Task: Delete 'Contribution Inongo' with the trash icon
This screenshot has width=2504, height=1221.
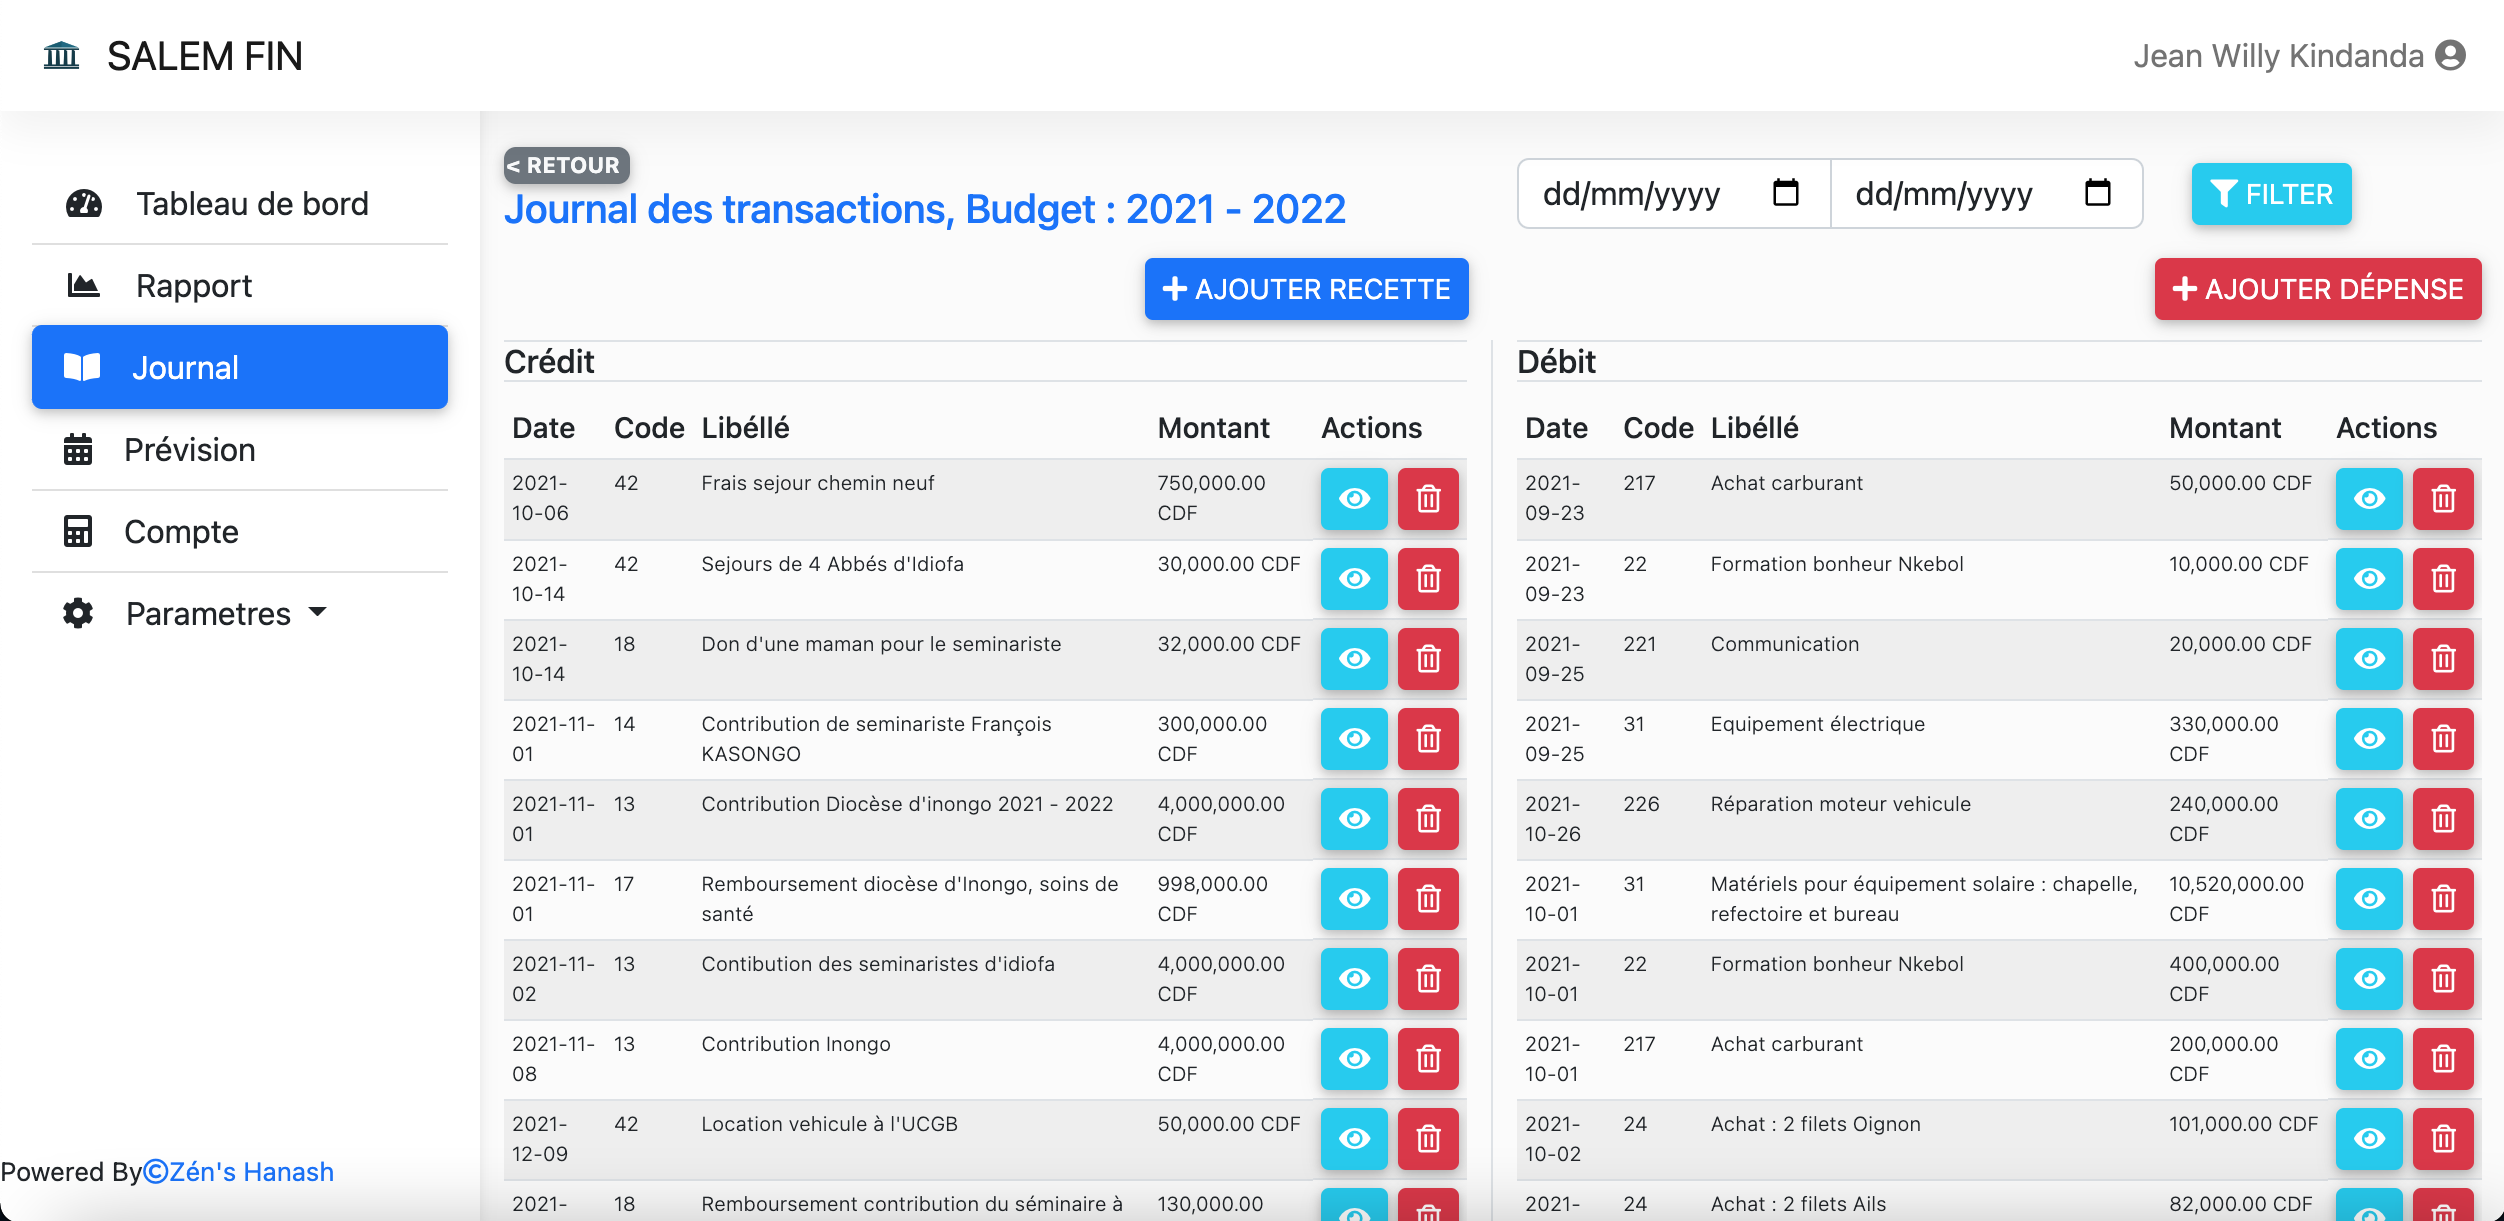Action: pyautogui.click(x=1428, y=1058)
